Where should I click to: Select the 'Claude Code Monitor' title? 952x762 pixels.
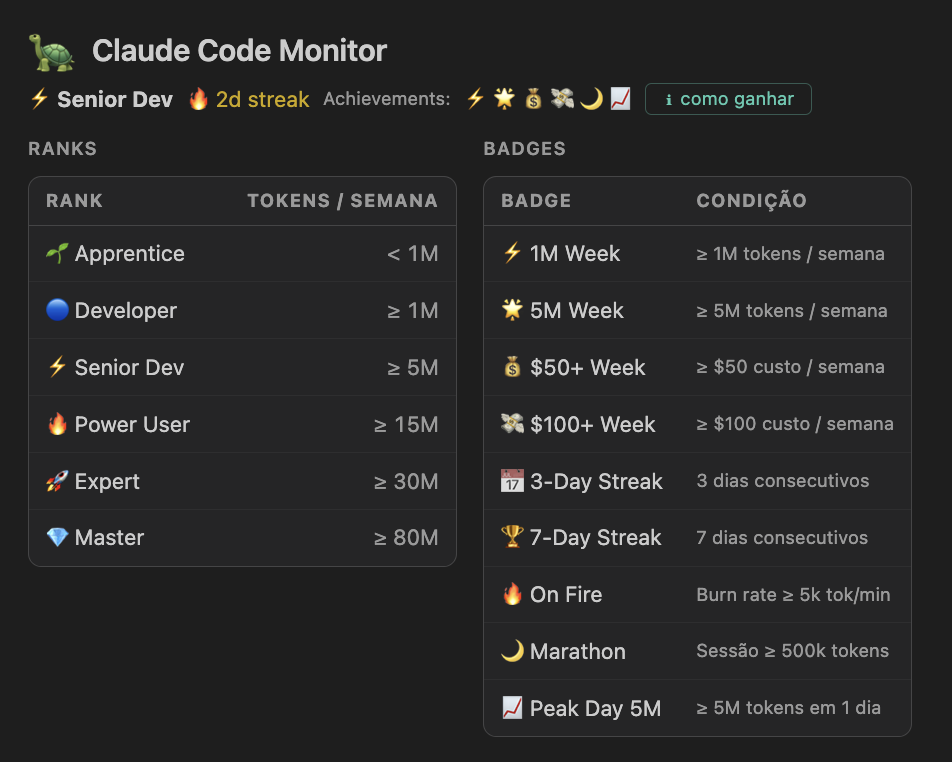pos(239,50)
